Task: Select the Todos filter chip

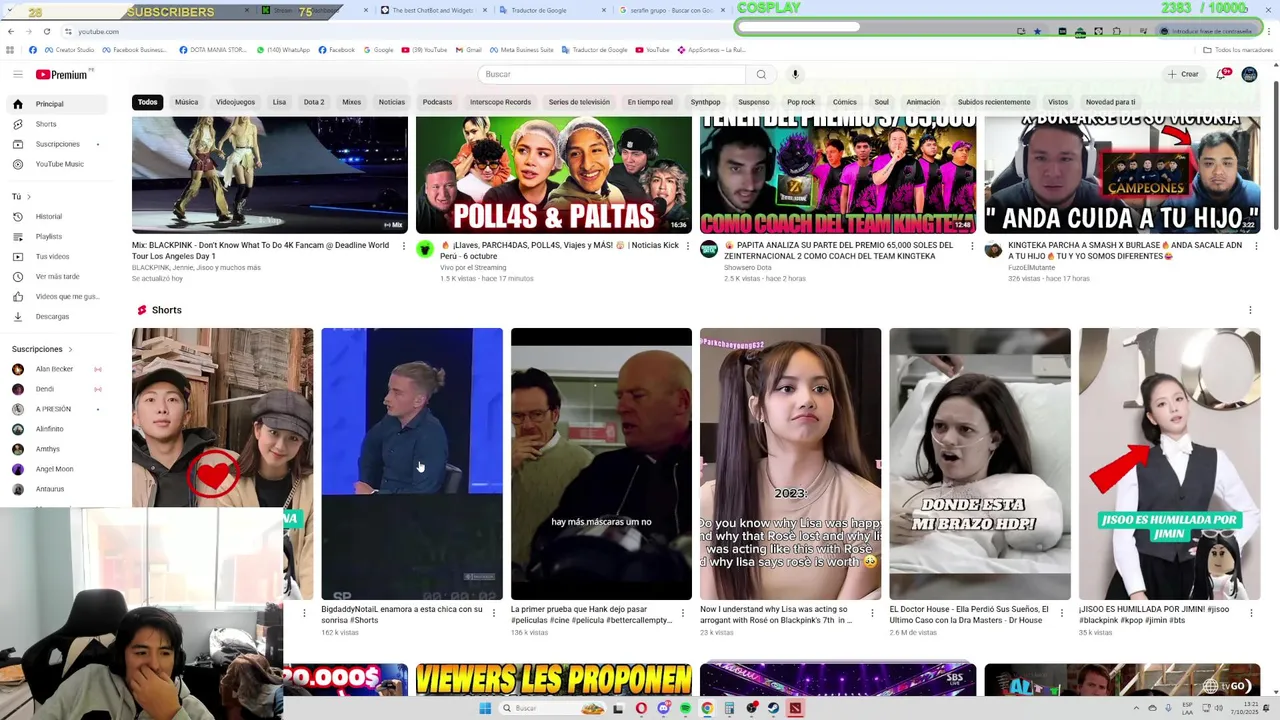Action: 148,102
